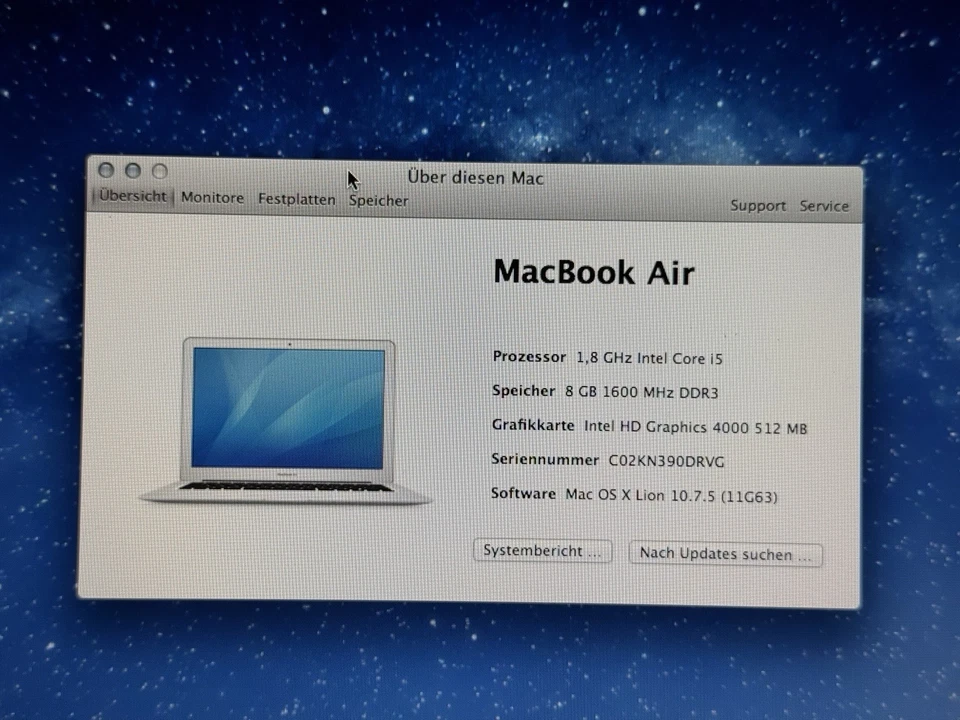Click the Software version Mac OS X Lion 10.7.5

[x=671, y=495]
